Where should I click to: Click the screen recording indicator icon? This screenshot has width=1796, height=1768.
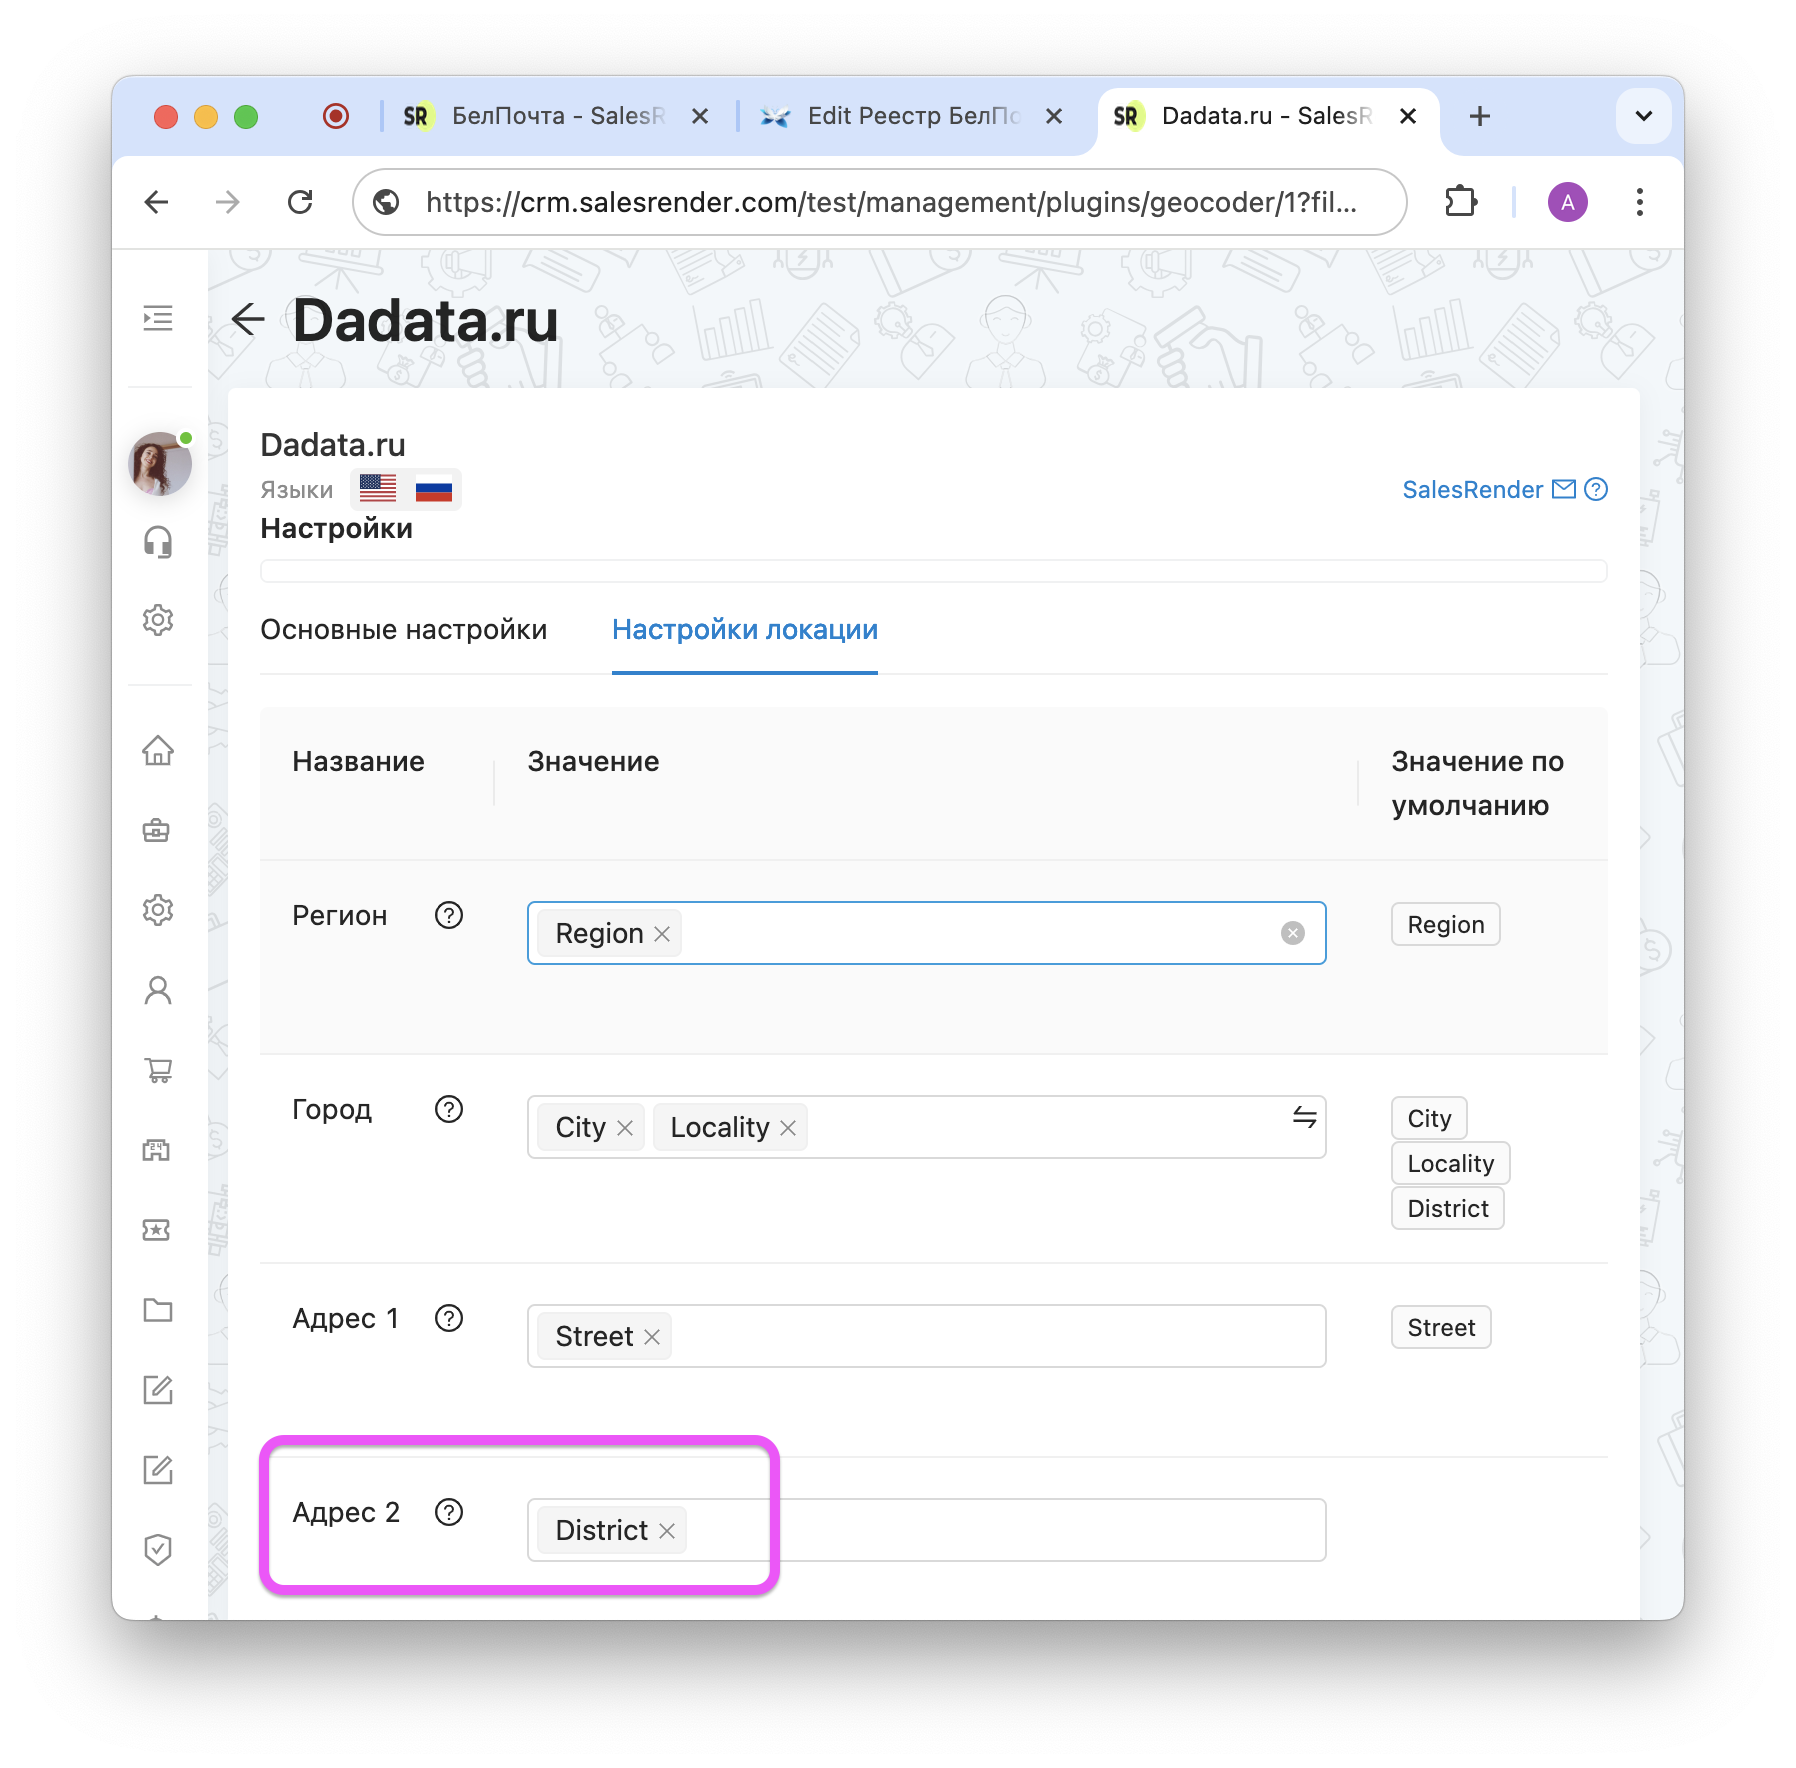[x=336, y=116]
